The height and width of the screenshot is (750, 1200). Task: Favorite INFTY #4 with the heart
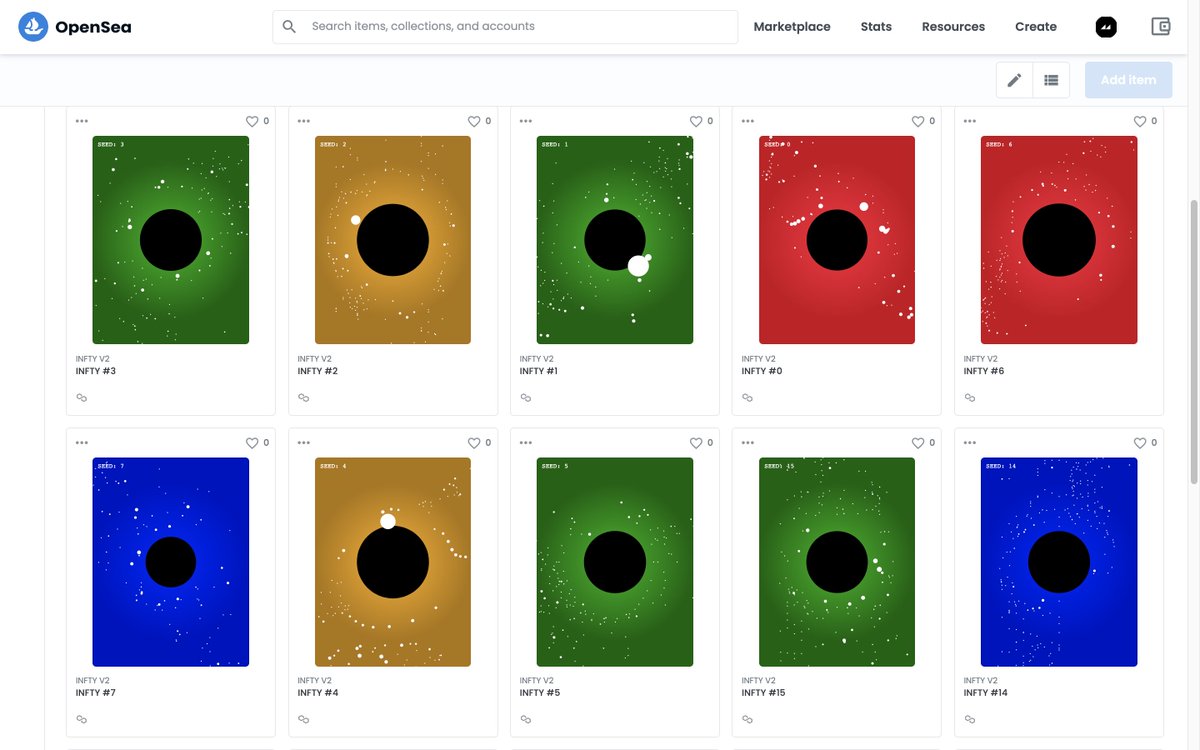click(x=474, y=443)
